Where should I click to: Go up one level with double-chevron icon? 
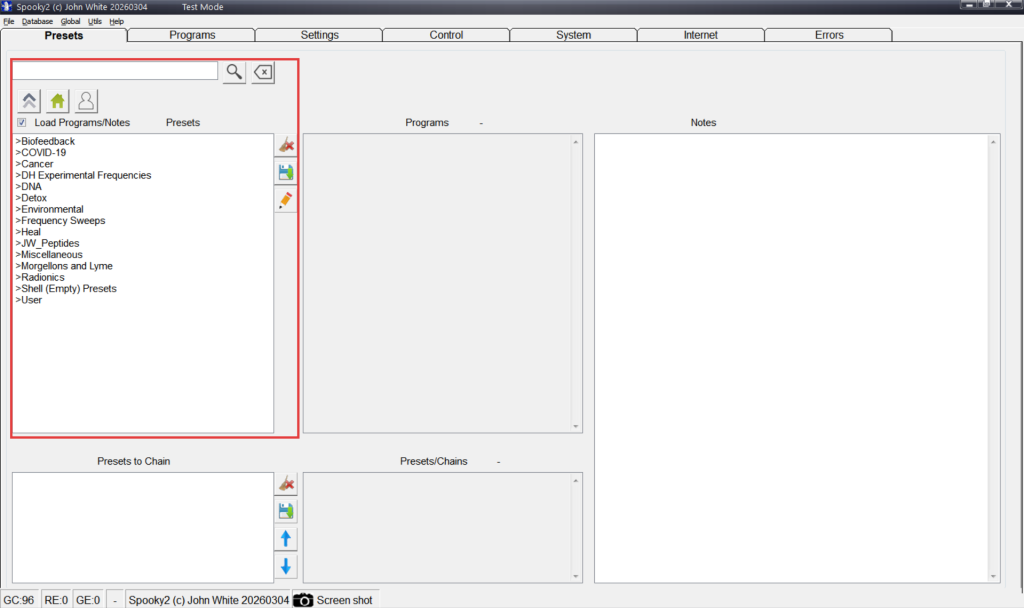29,101
